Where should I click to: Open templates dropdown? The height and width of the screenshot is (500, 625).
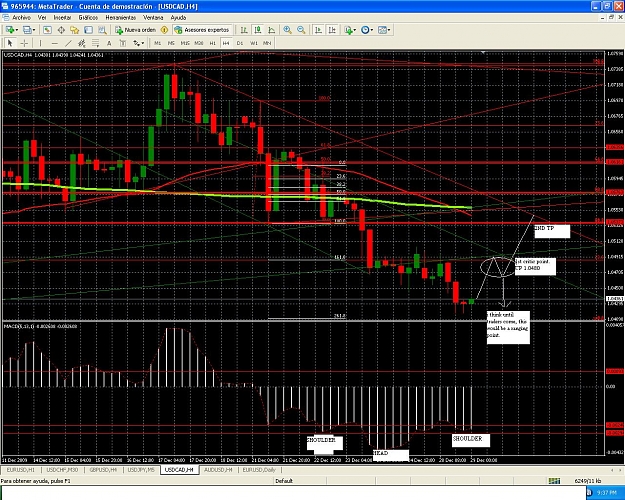pyautogui.click(x=384, y=30)
